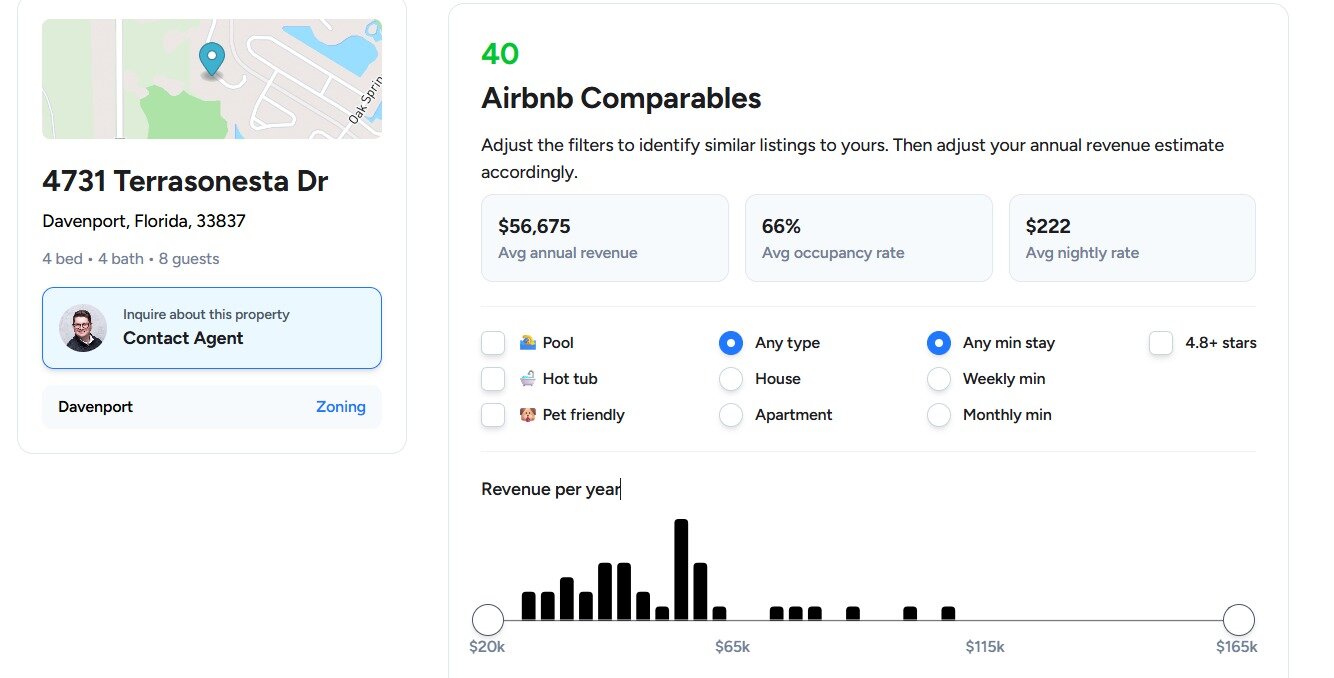Select Any type radio button
Screen dimensions: 1334x678
click(x=731, y=343)
